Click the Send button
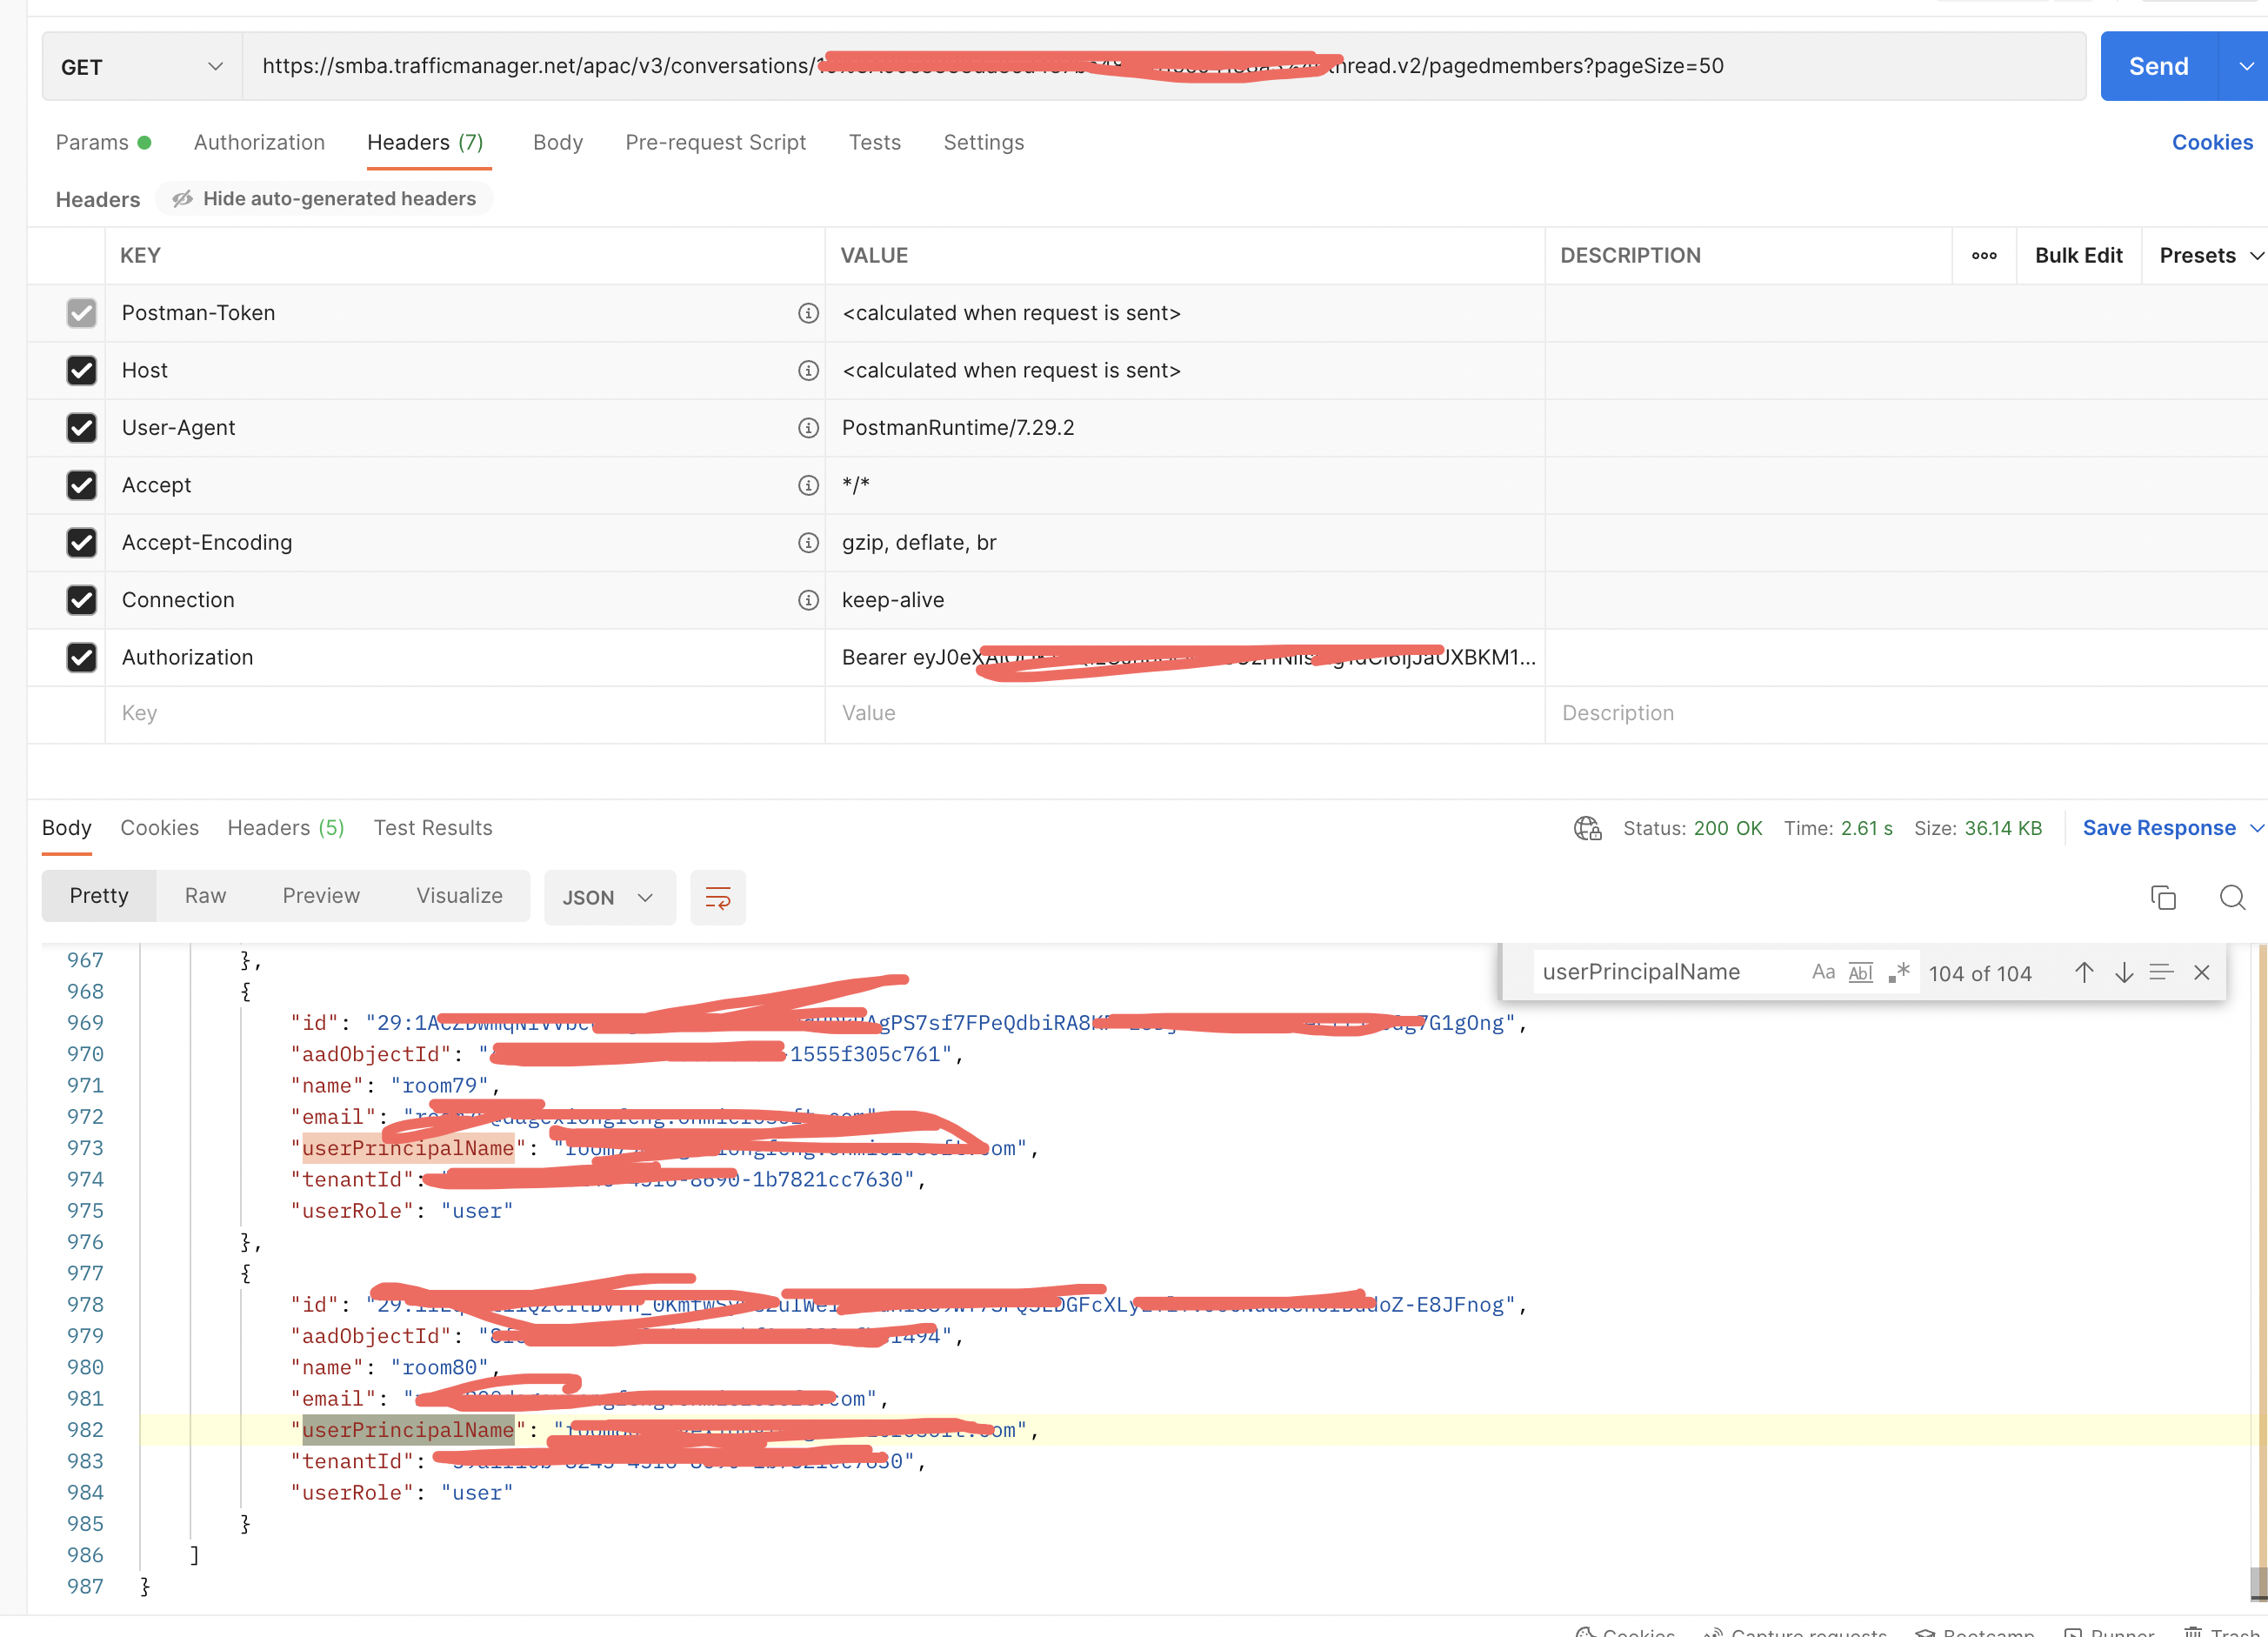 coord(2159,66)
